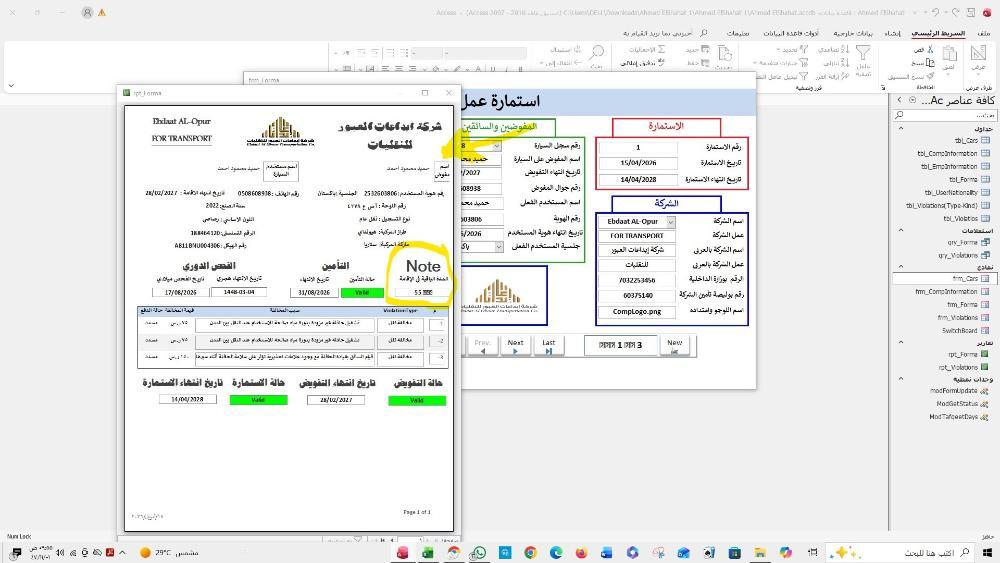Open Excel from the taskbar

pyautogui.click(x=427, y=552)
